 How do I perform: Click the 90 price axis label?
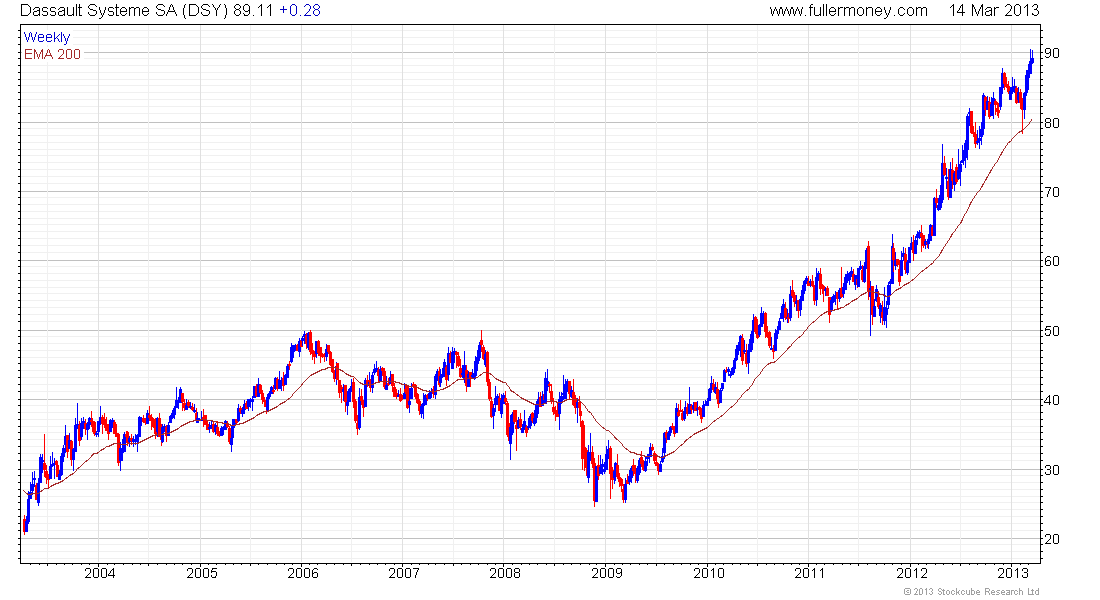click(1052, 53)
